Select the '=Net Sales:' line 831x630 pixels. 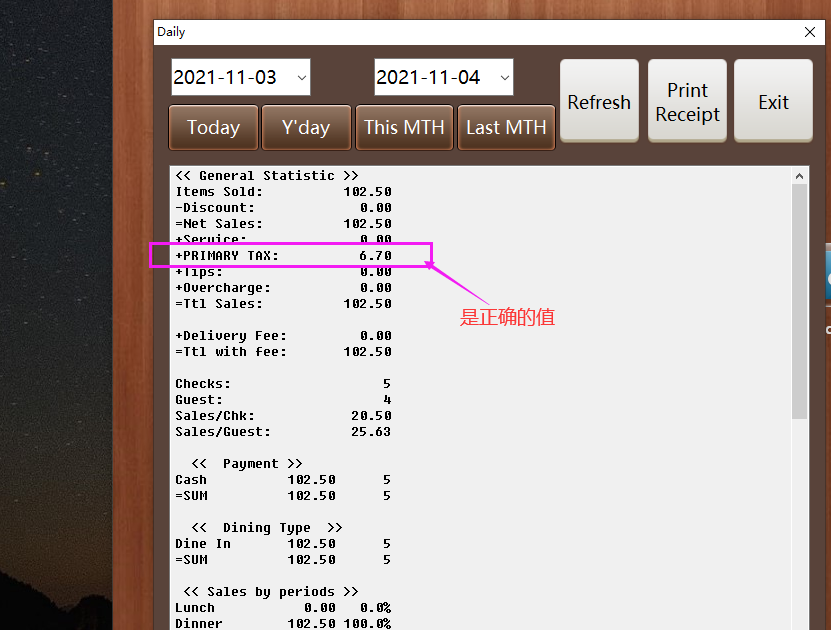[284, 224]
